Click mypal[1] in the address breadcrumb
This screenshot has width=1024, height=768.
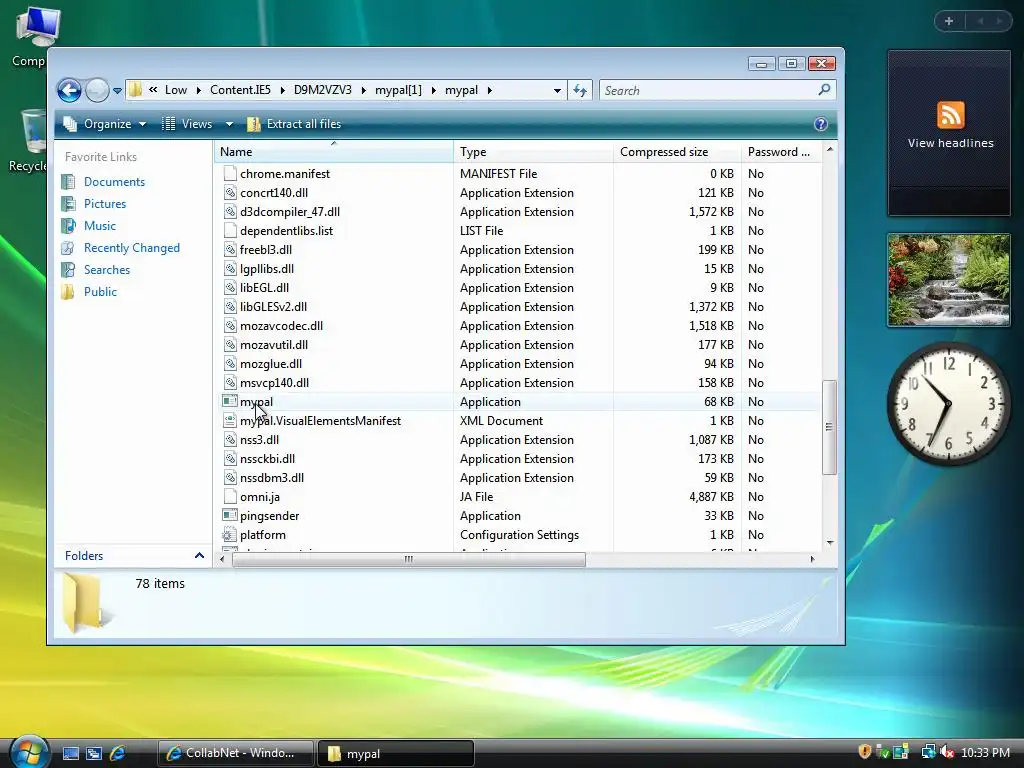tap(398, 90)
